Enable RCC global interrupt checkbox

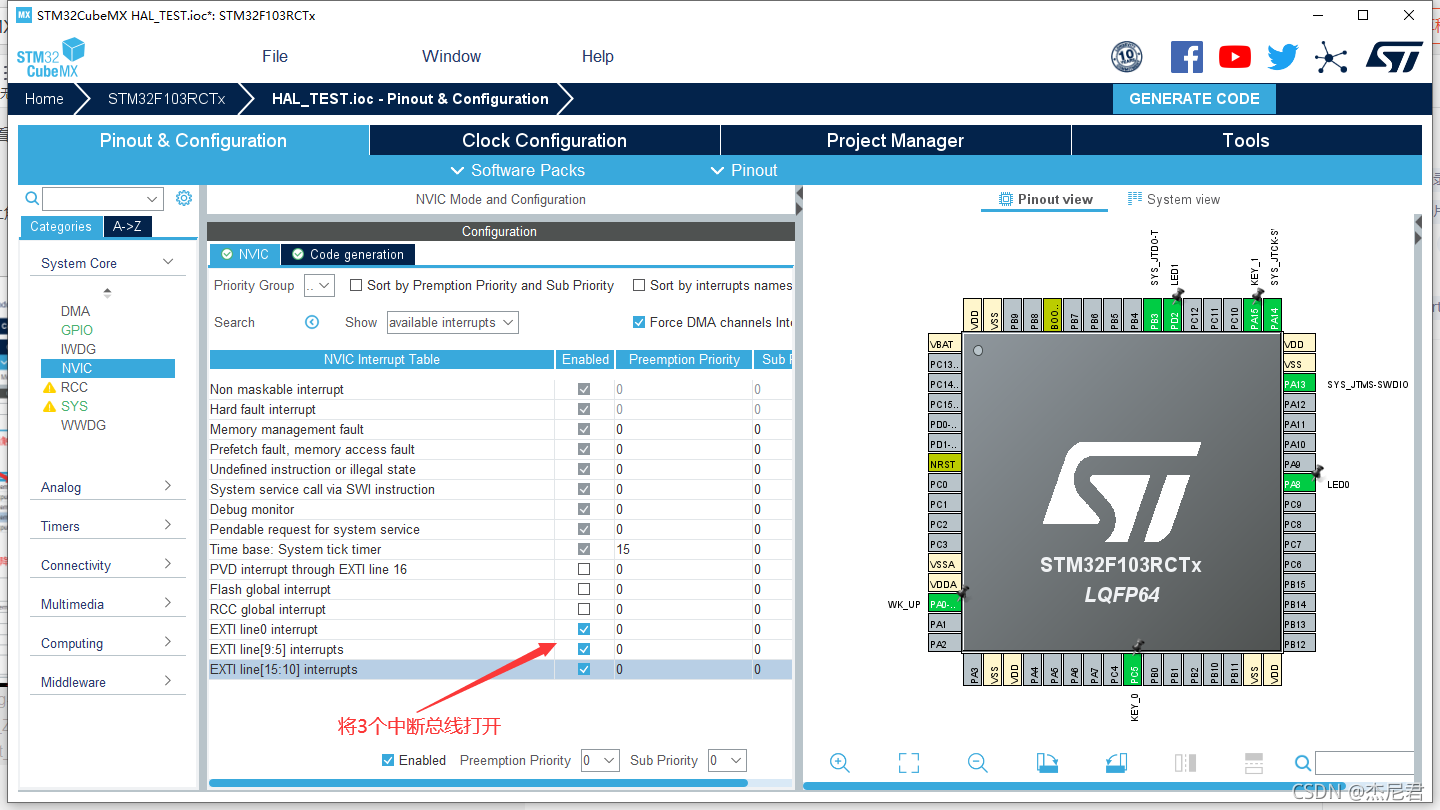584,609
